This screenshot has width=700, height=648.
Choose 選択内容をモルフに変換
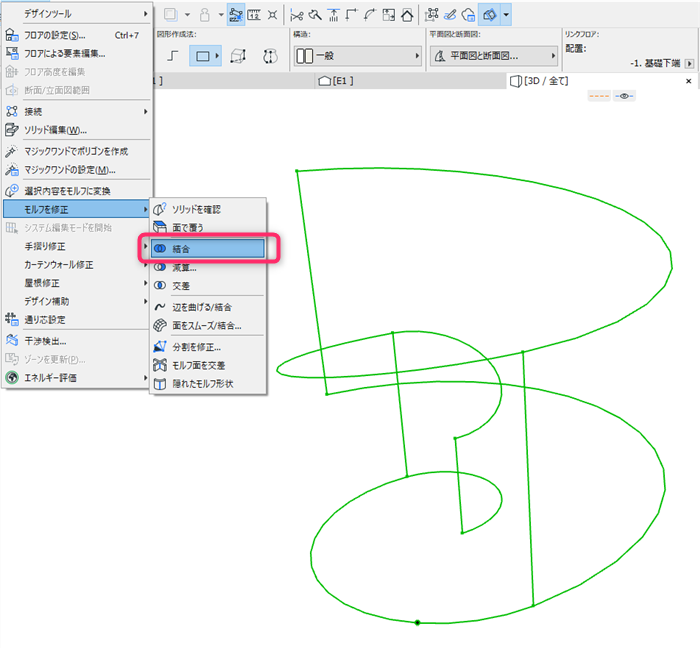[77, 191]
